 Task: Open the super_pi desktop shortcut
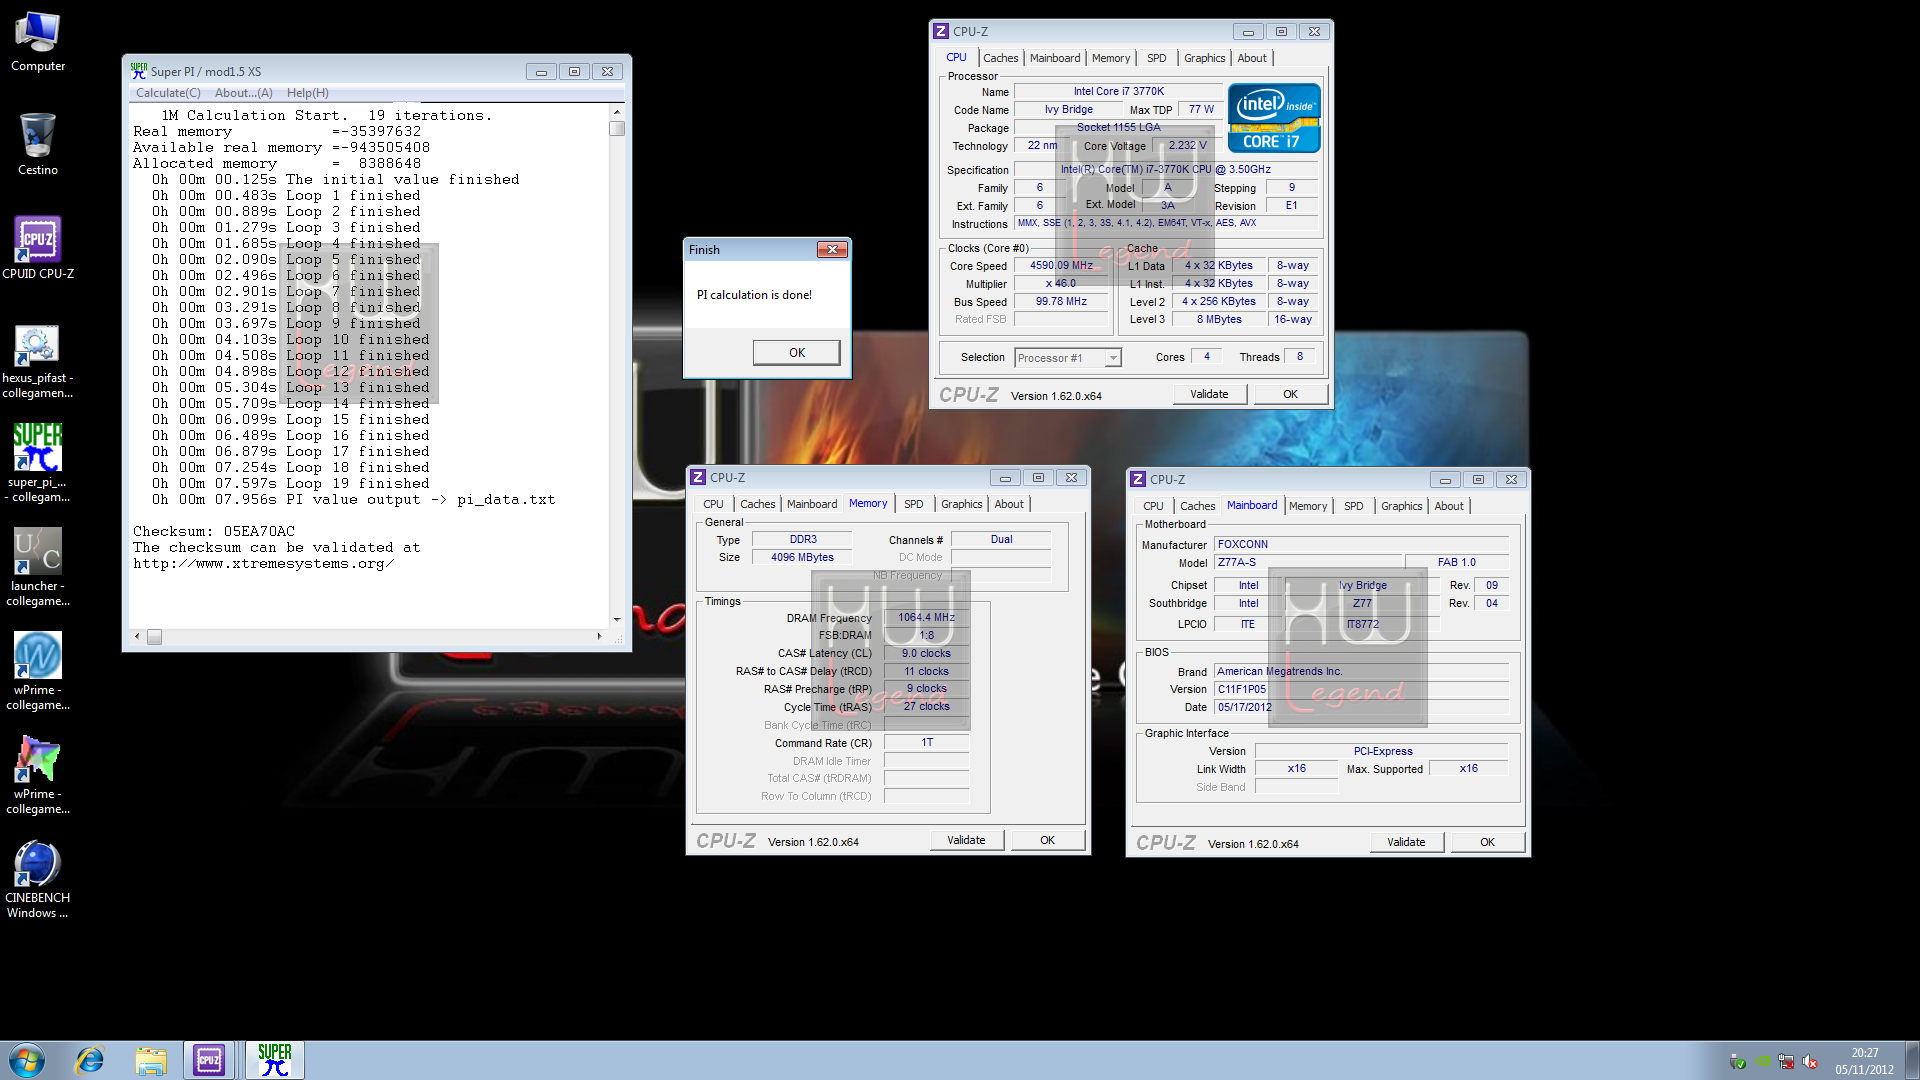38,463
